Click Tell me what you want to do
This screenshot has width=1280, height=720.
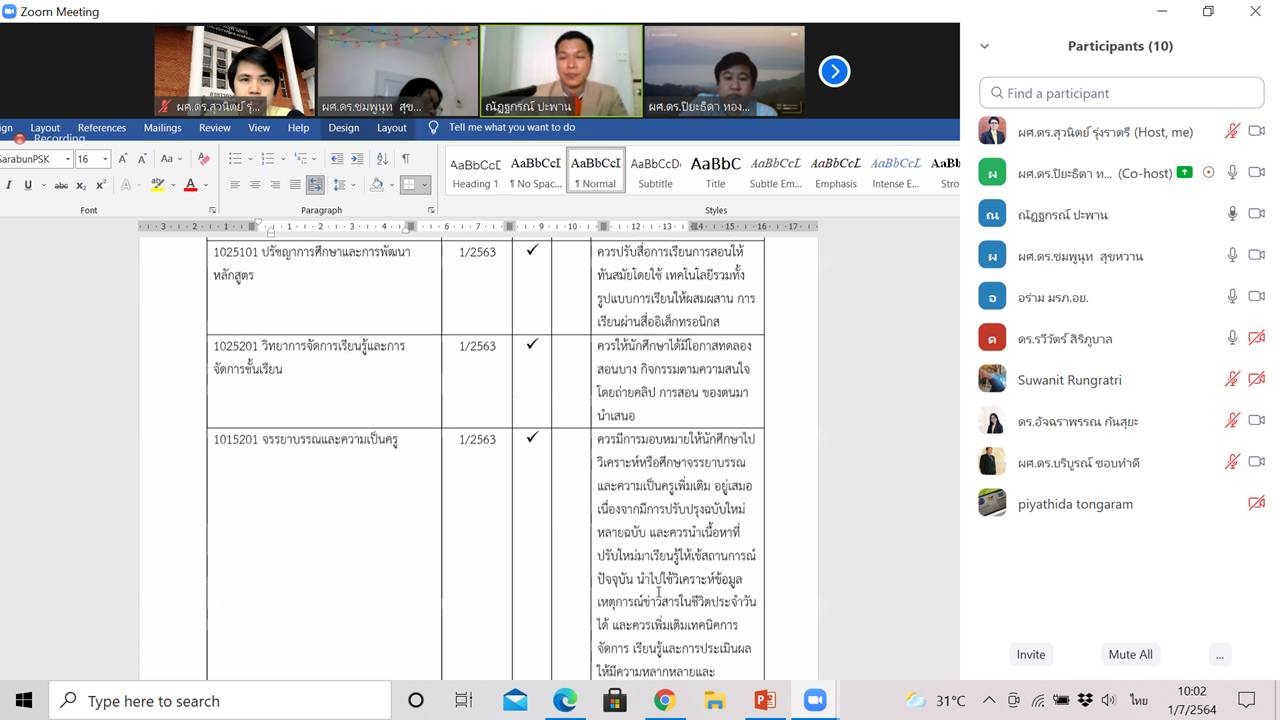pyautogui.click(x=512, y=128)
